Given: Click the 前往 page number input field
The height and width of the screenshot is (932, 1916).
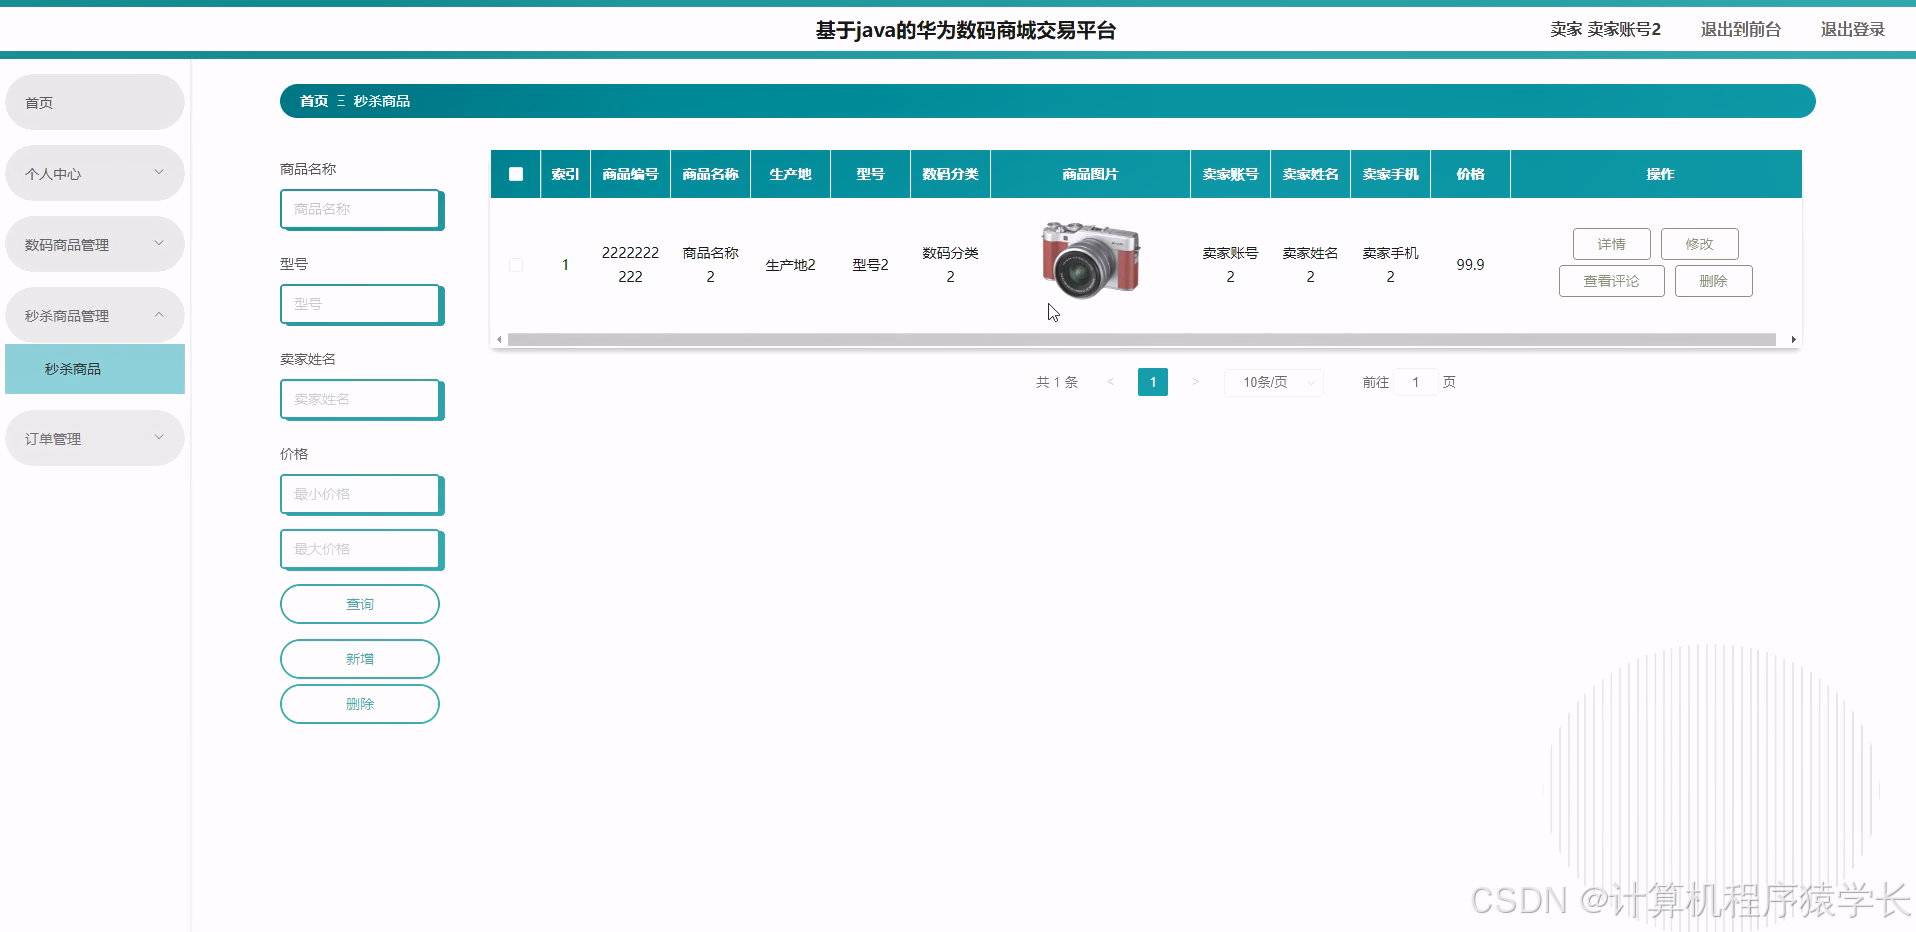Looking at the screenshot, I should (x=1415, y=382).
